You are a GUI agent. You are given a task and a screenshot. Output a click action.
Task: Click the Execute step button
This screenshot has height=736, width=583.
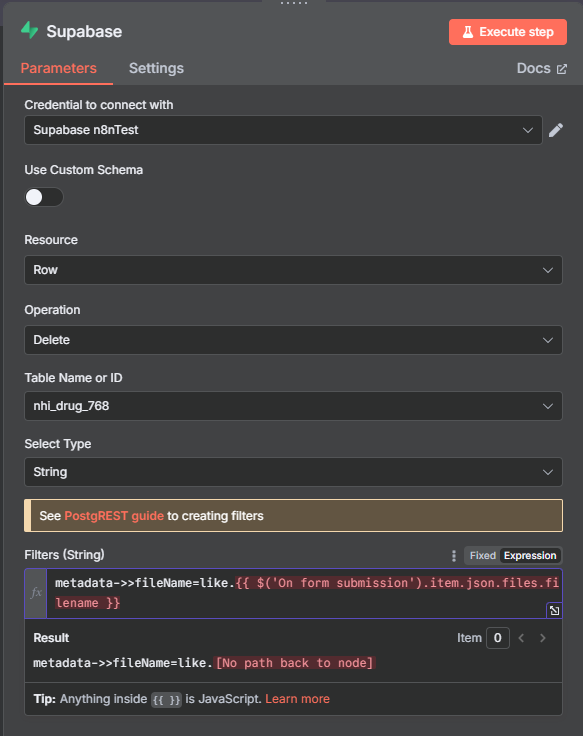pyautogui.click(x=508, y=32)
